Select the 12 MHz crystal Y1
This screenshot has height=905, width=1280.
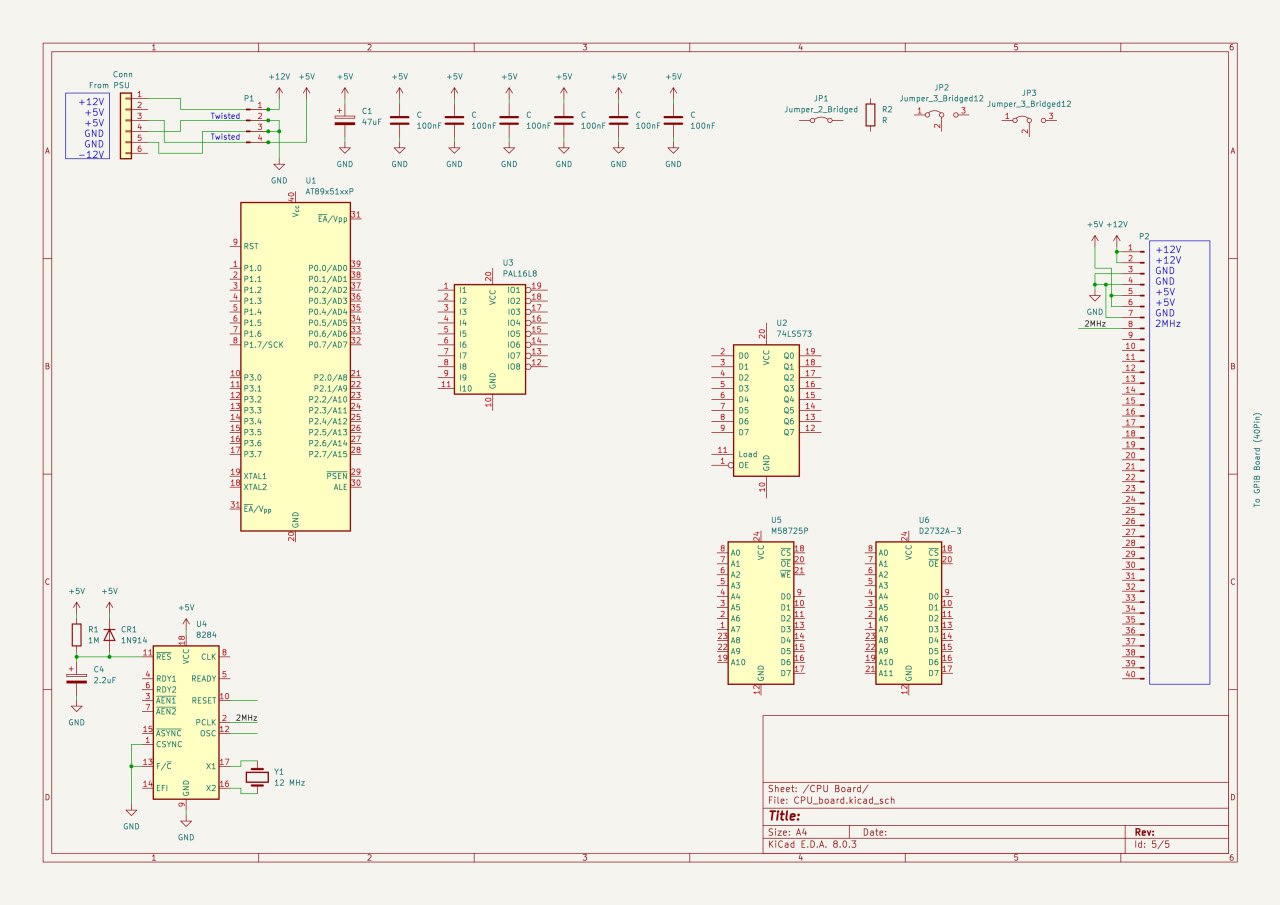click(x=258, y=777)
